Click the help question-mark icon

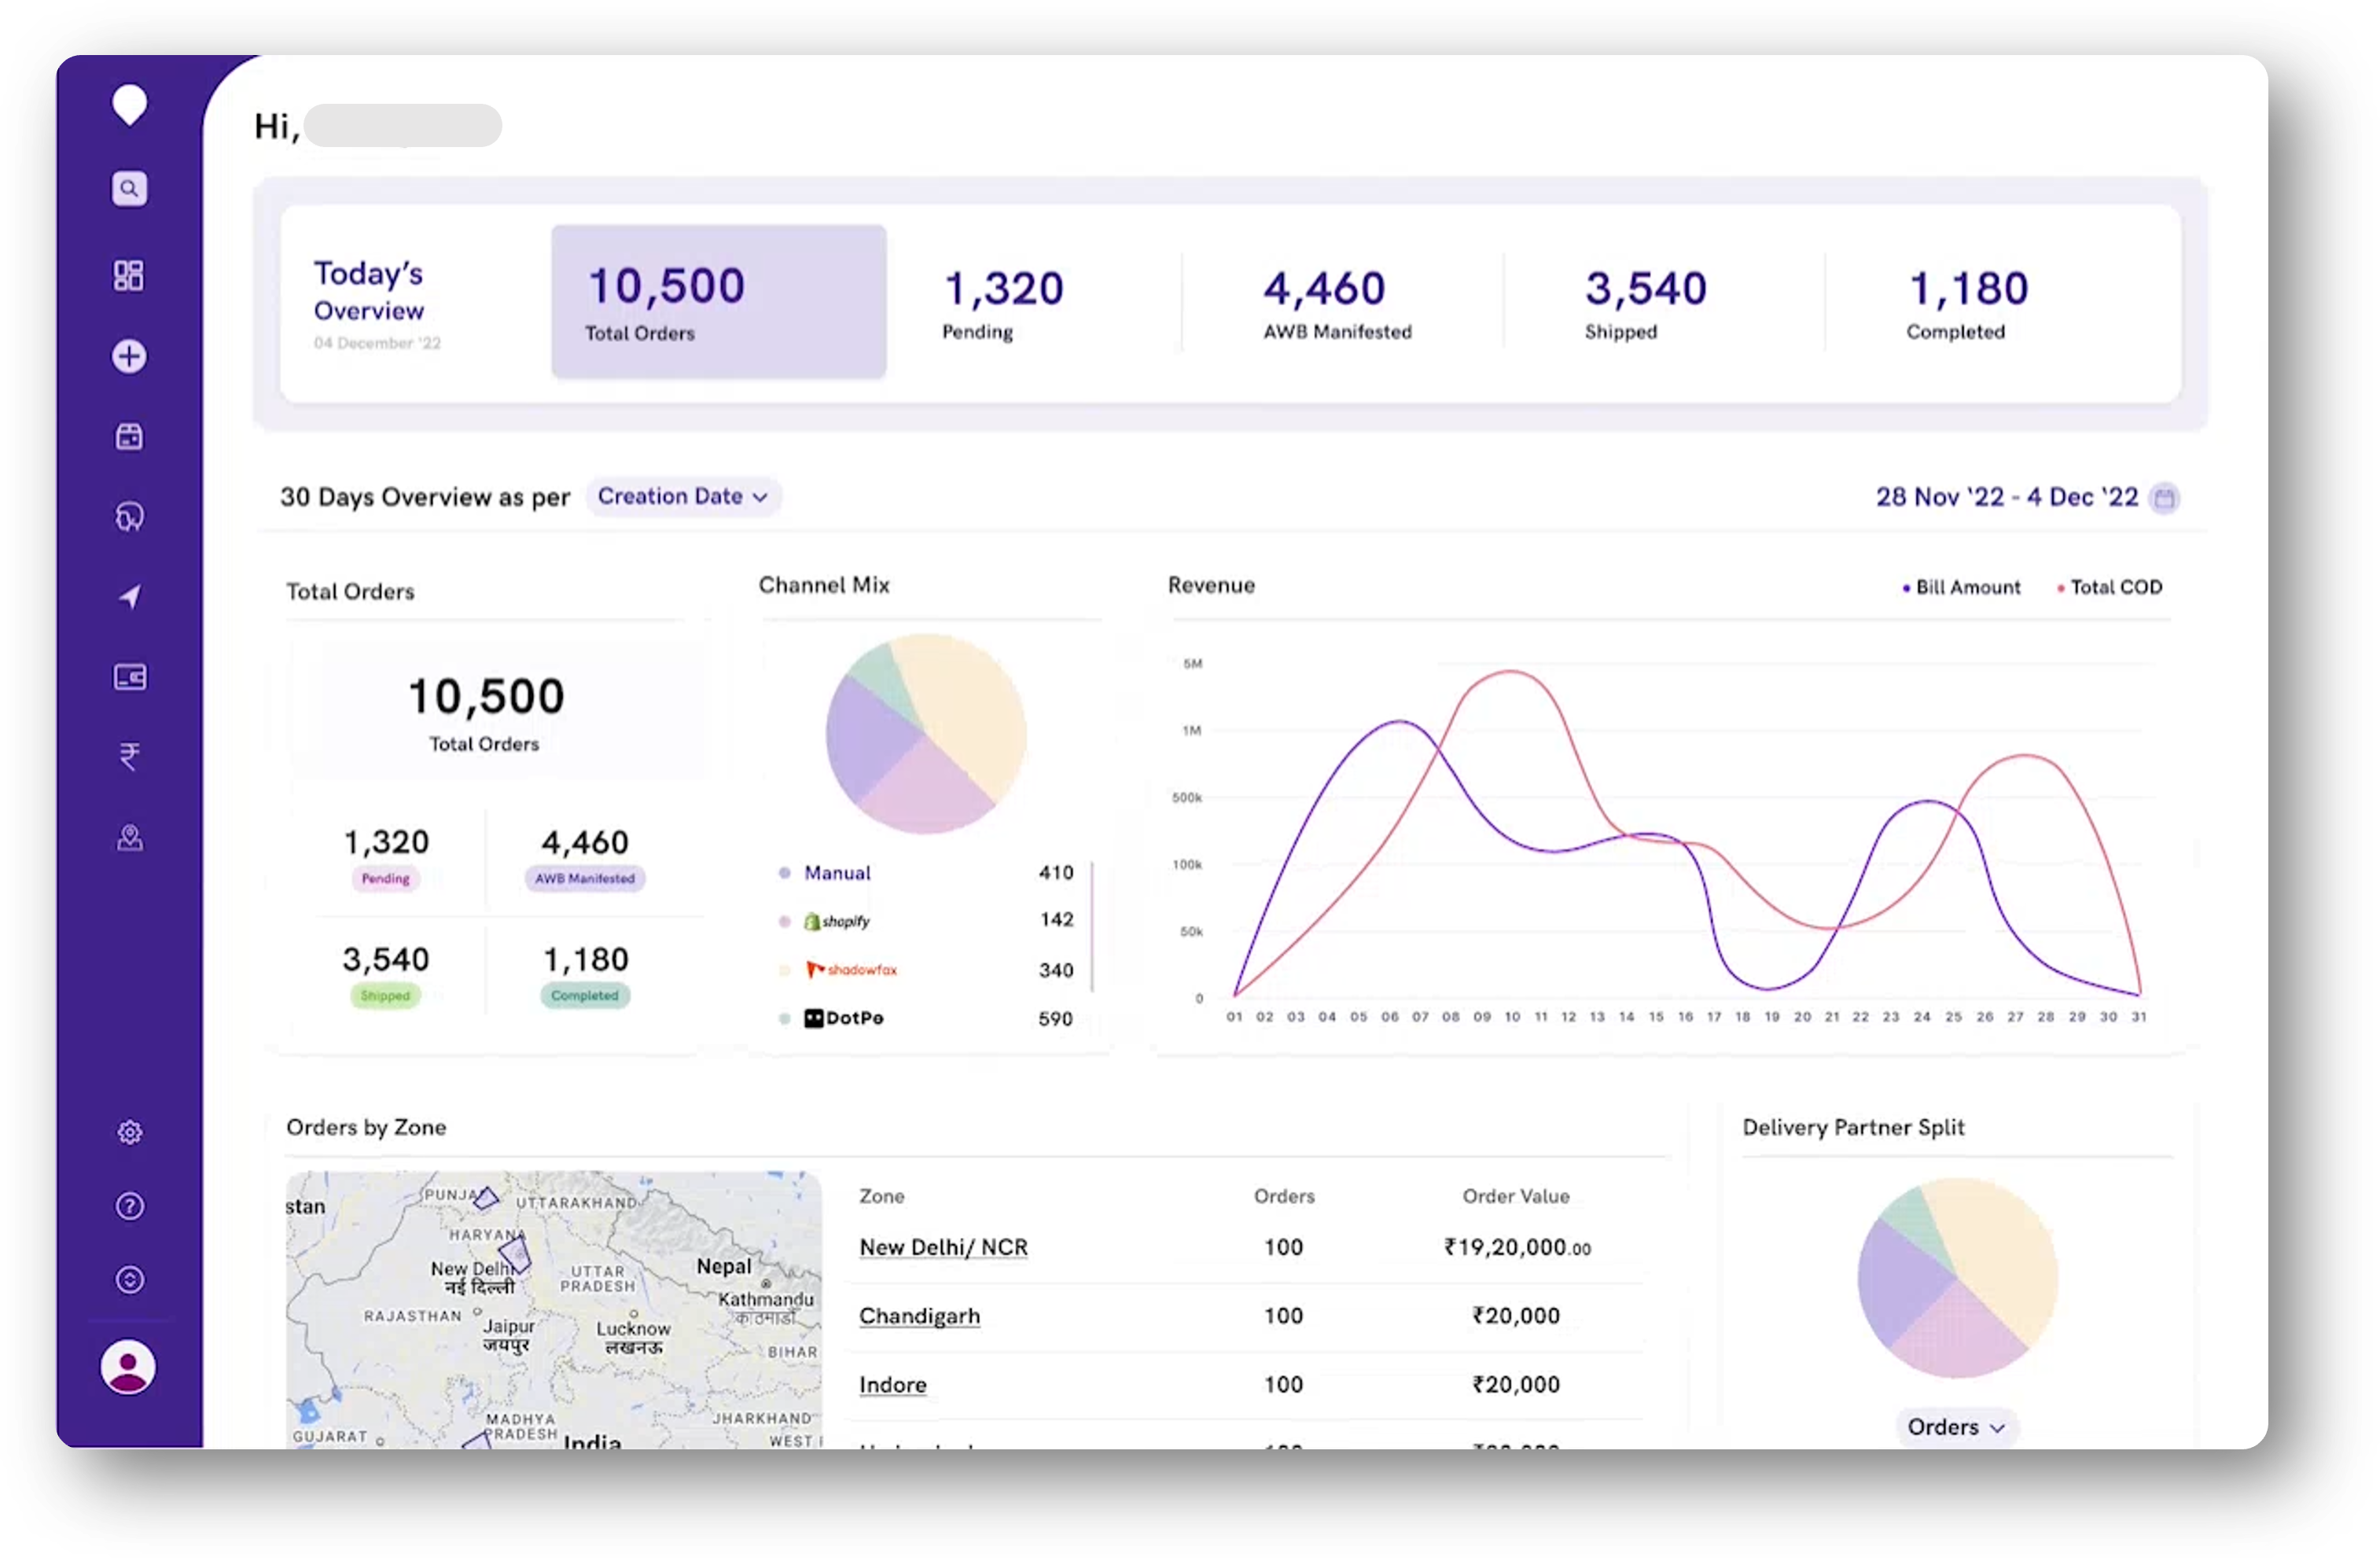coord(129,1206)
